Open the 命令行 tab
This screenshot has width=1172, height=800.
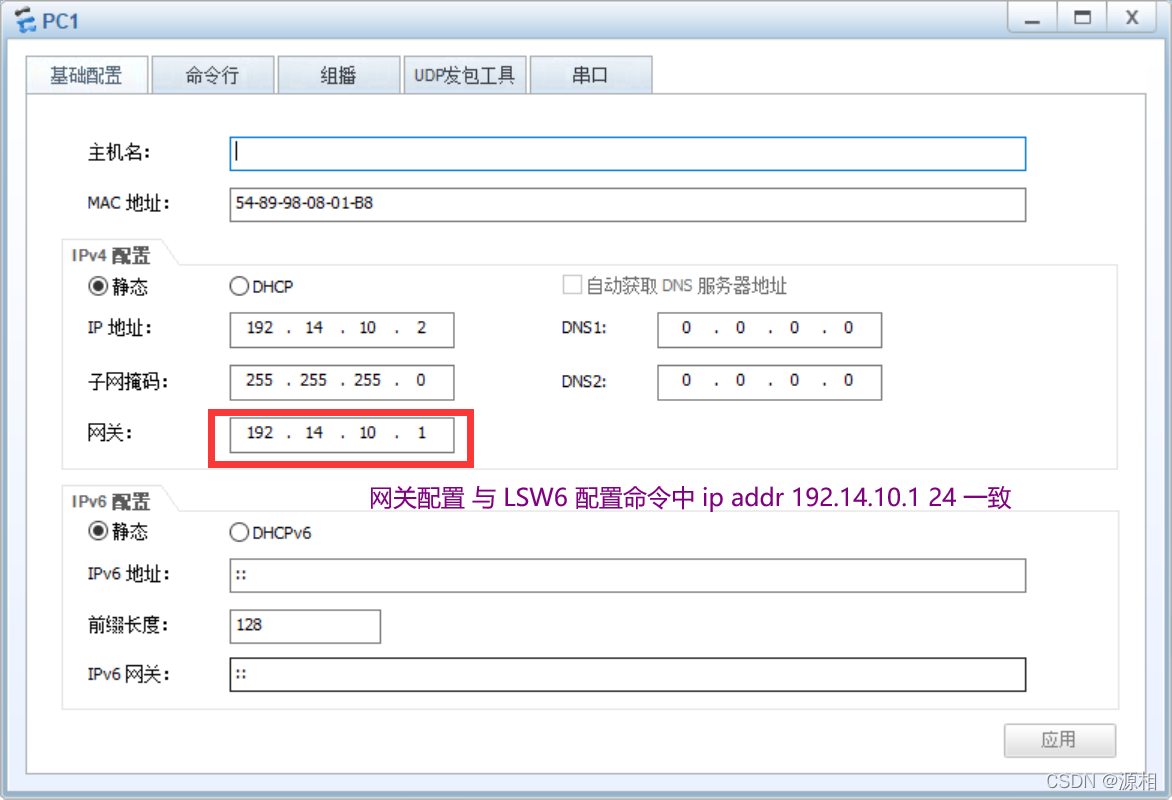[213, 75]
